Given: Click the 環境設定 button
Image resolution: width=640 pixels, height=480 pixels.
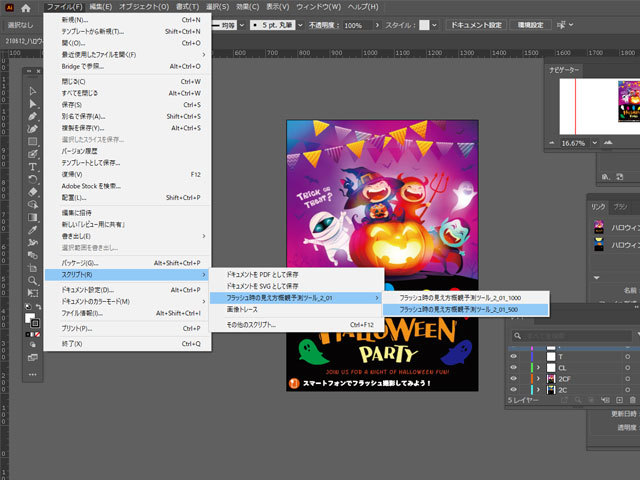Looking at the screenshot, I should (x=530, y=25).
